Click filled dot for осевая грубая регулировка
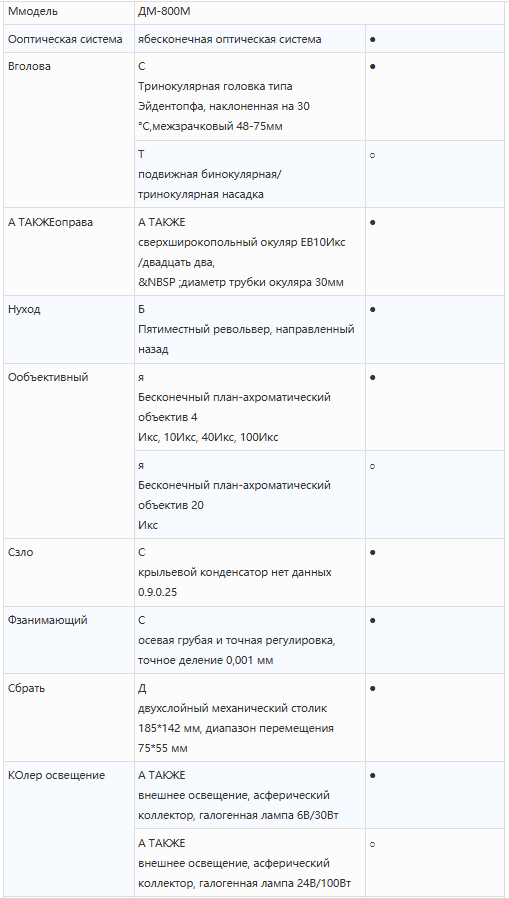This screenshot has height=899, width=509. [x=373, y=620]
